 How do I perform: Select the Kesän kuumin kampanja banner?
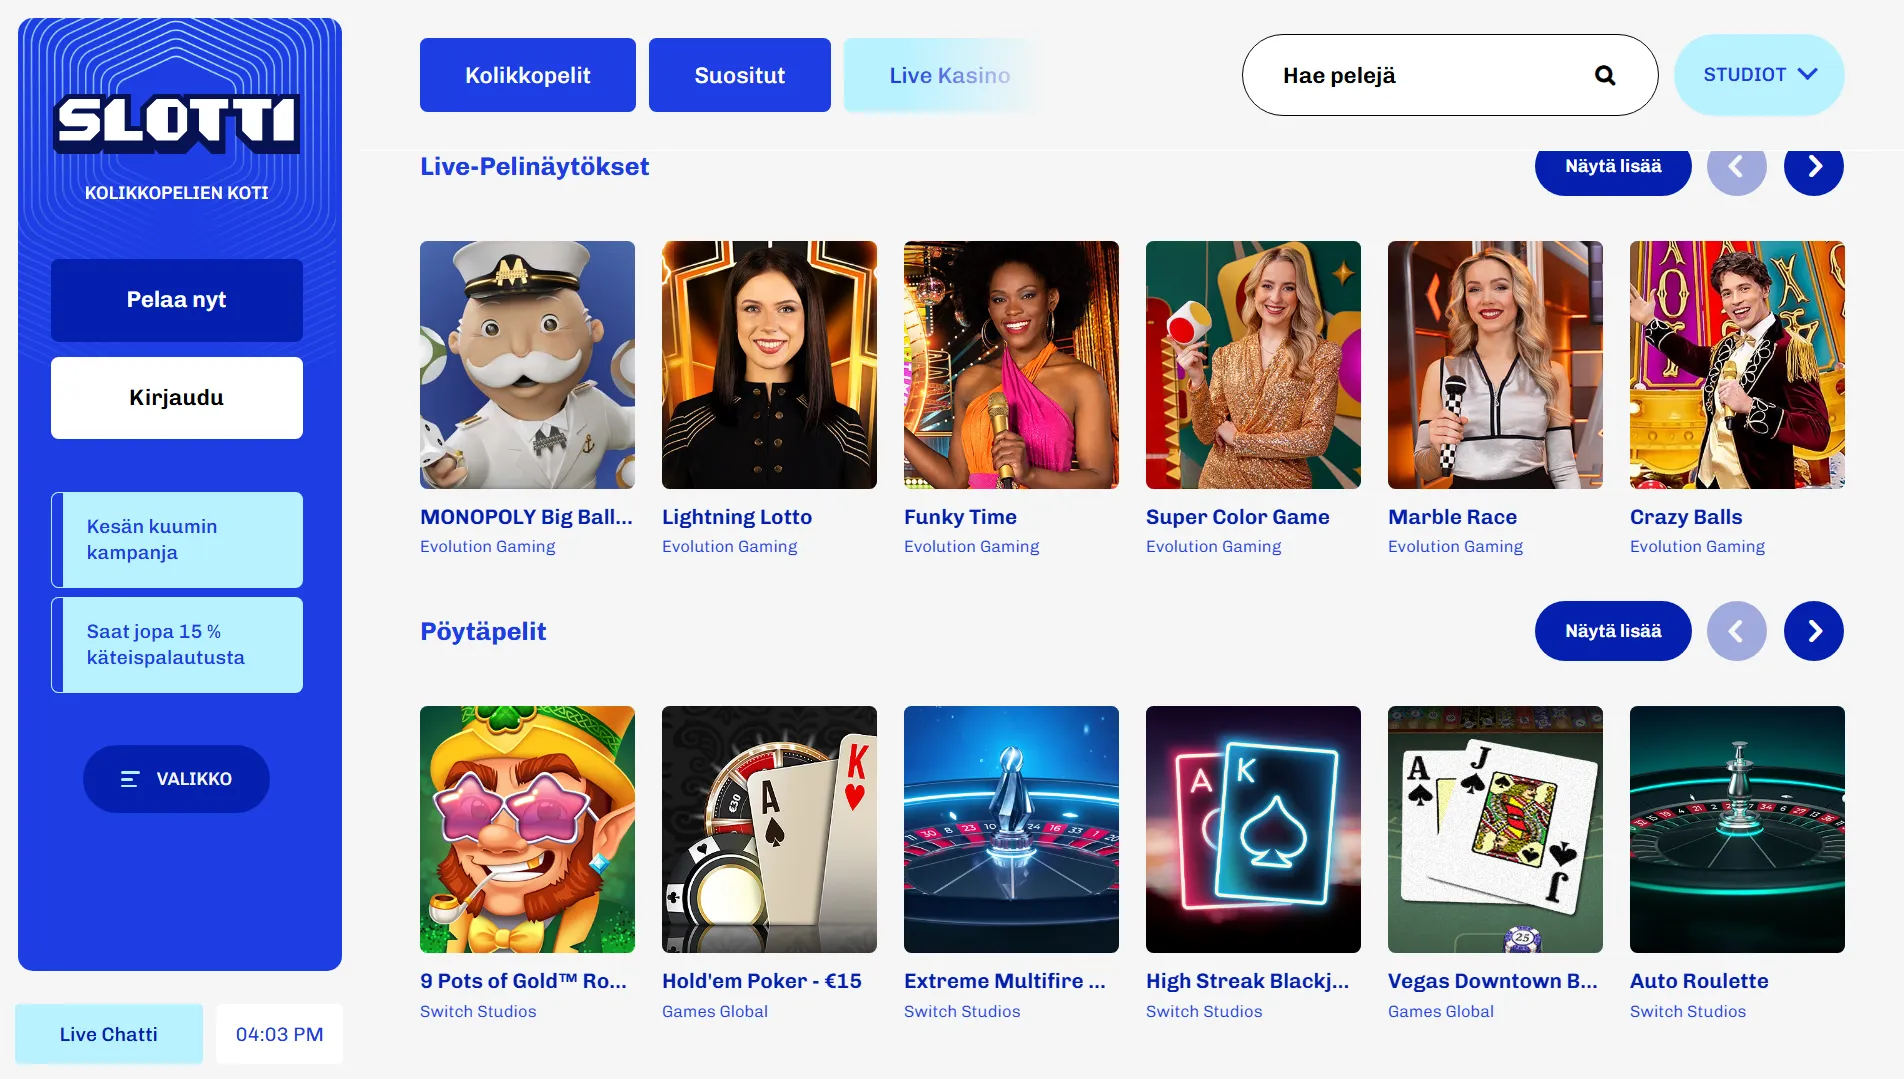point(176,539)
